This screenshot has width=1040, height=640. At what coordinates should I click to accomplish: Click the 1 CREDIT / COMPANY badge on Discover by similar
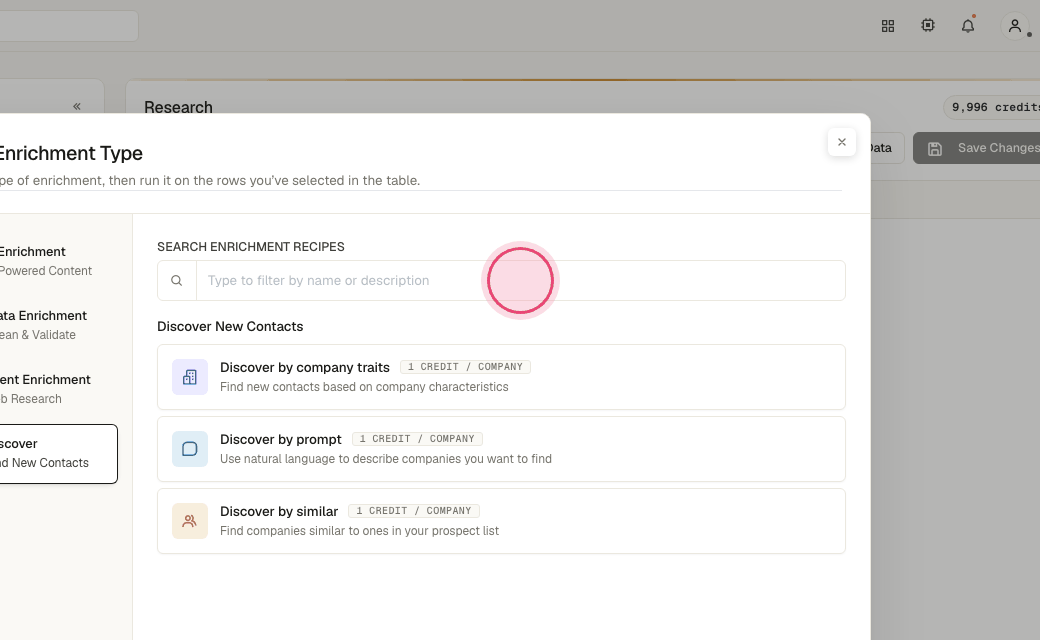pyautogui.click(x=414, y=511)
